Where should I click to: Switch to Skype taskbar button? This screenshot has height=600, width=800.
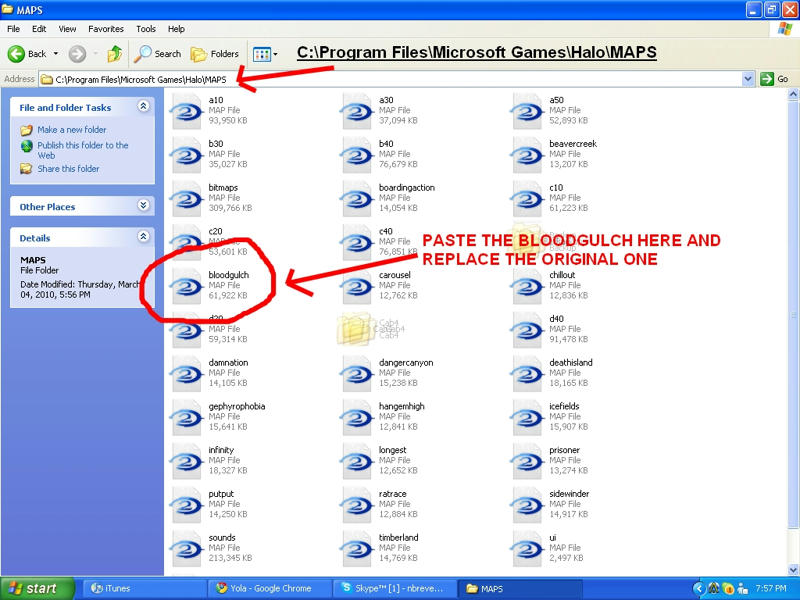[395, 588]
